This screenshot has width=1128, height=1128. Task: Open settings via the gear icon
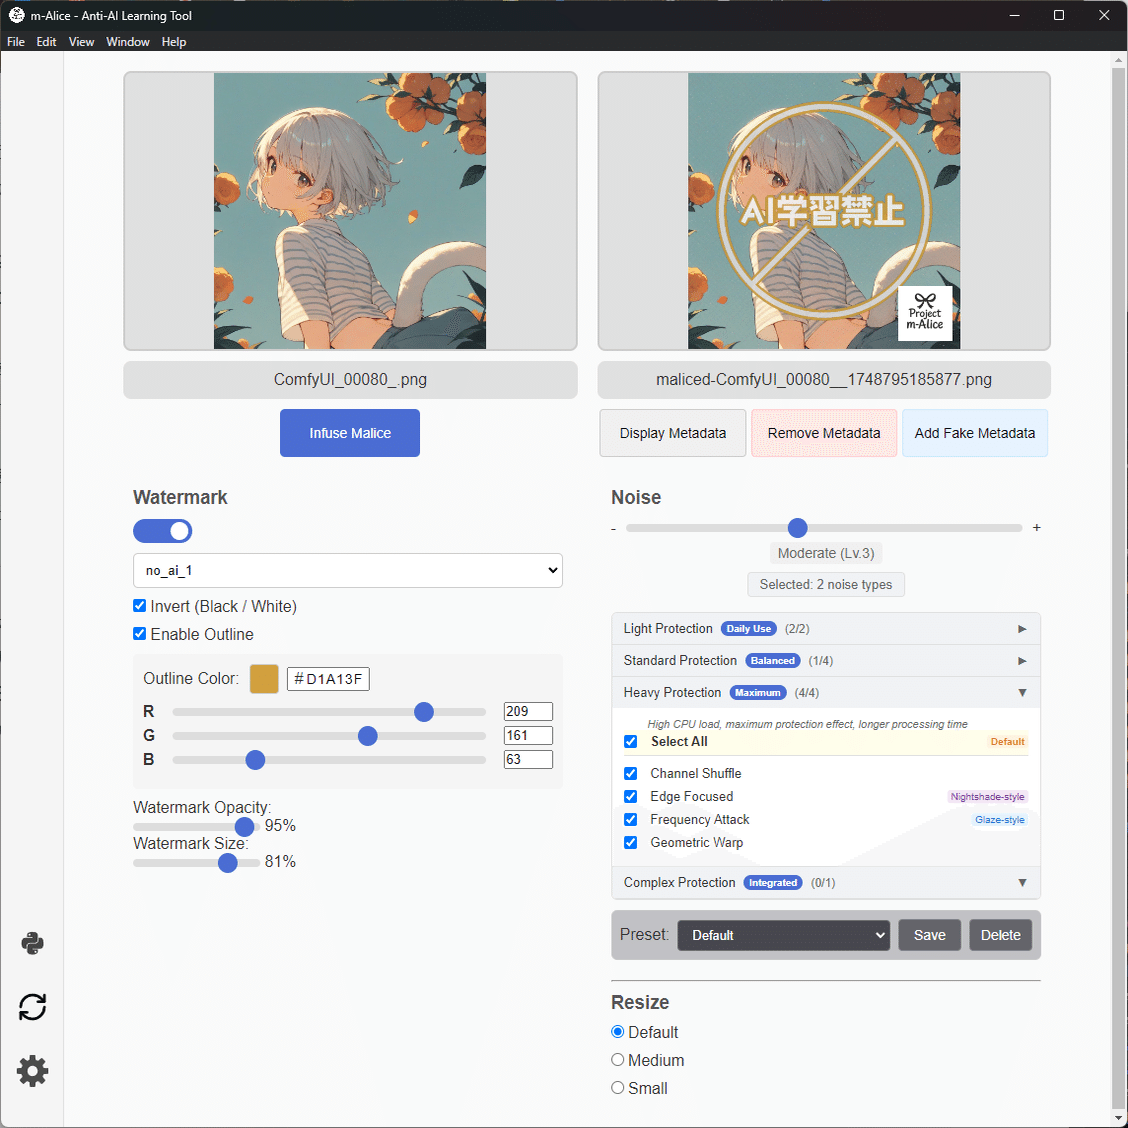click(x=32, y=1071)
